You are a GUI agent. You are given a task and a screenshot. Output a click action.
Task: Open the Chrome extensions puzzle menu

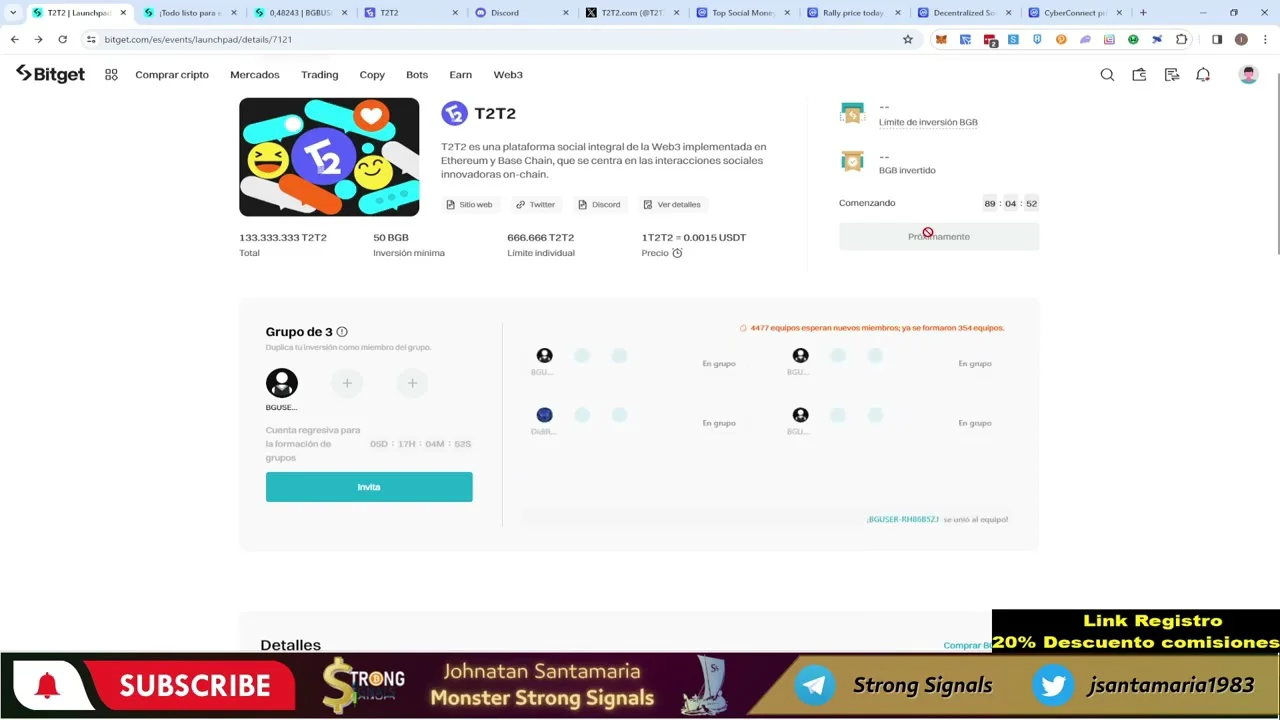[1181, 39]
